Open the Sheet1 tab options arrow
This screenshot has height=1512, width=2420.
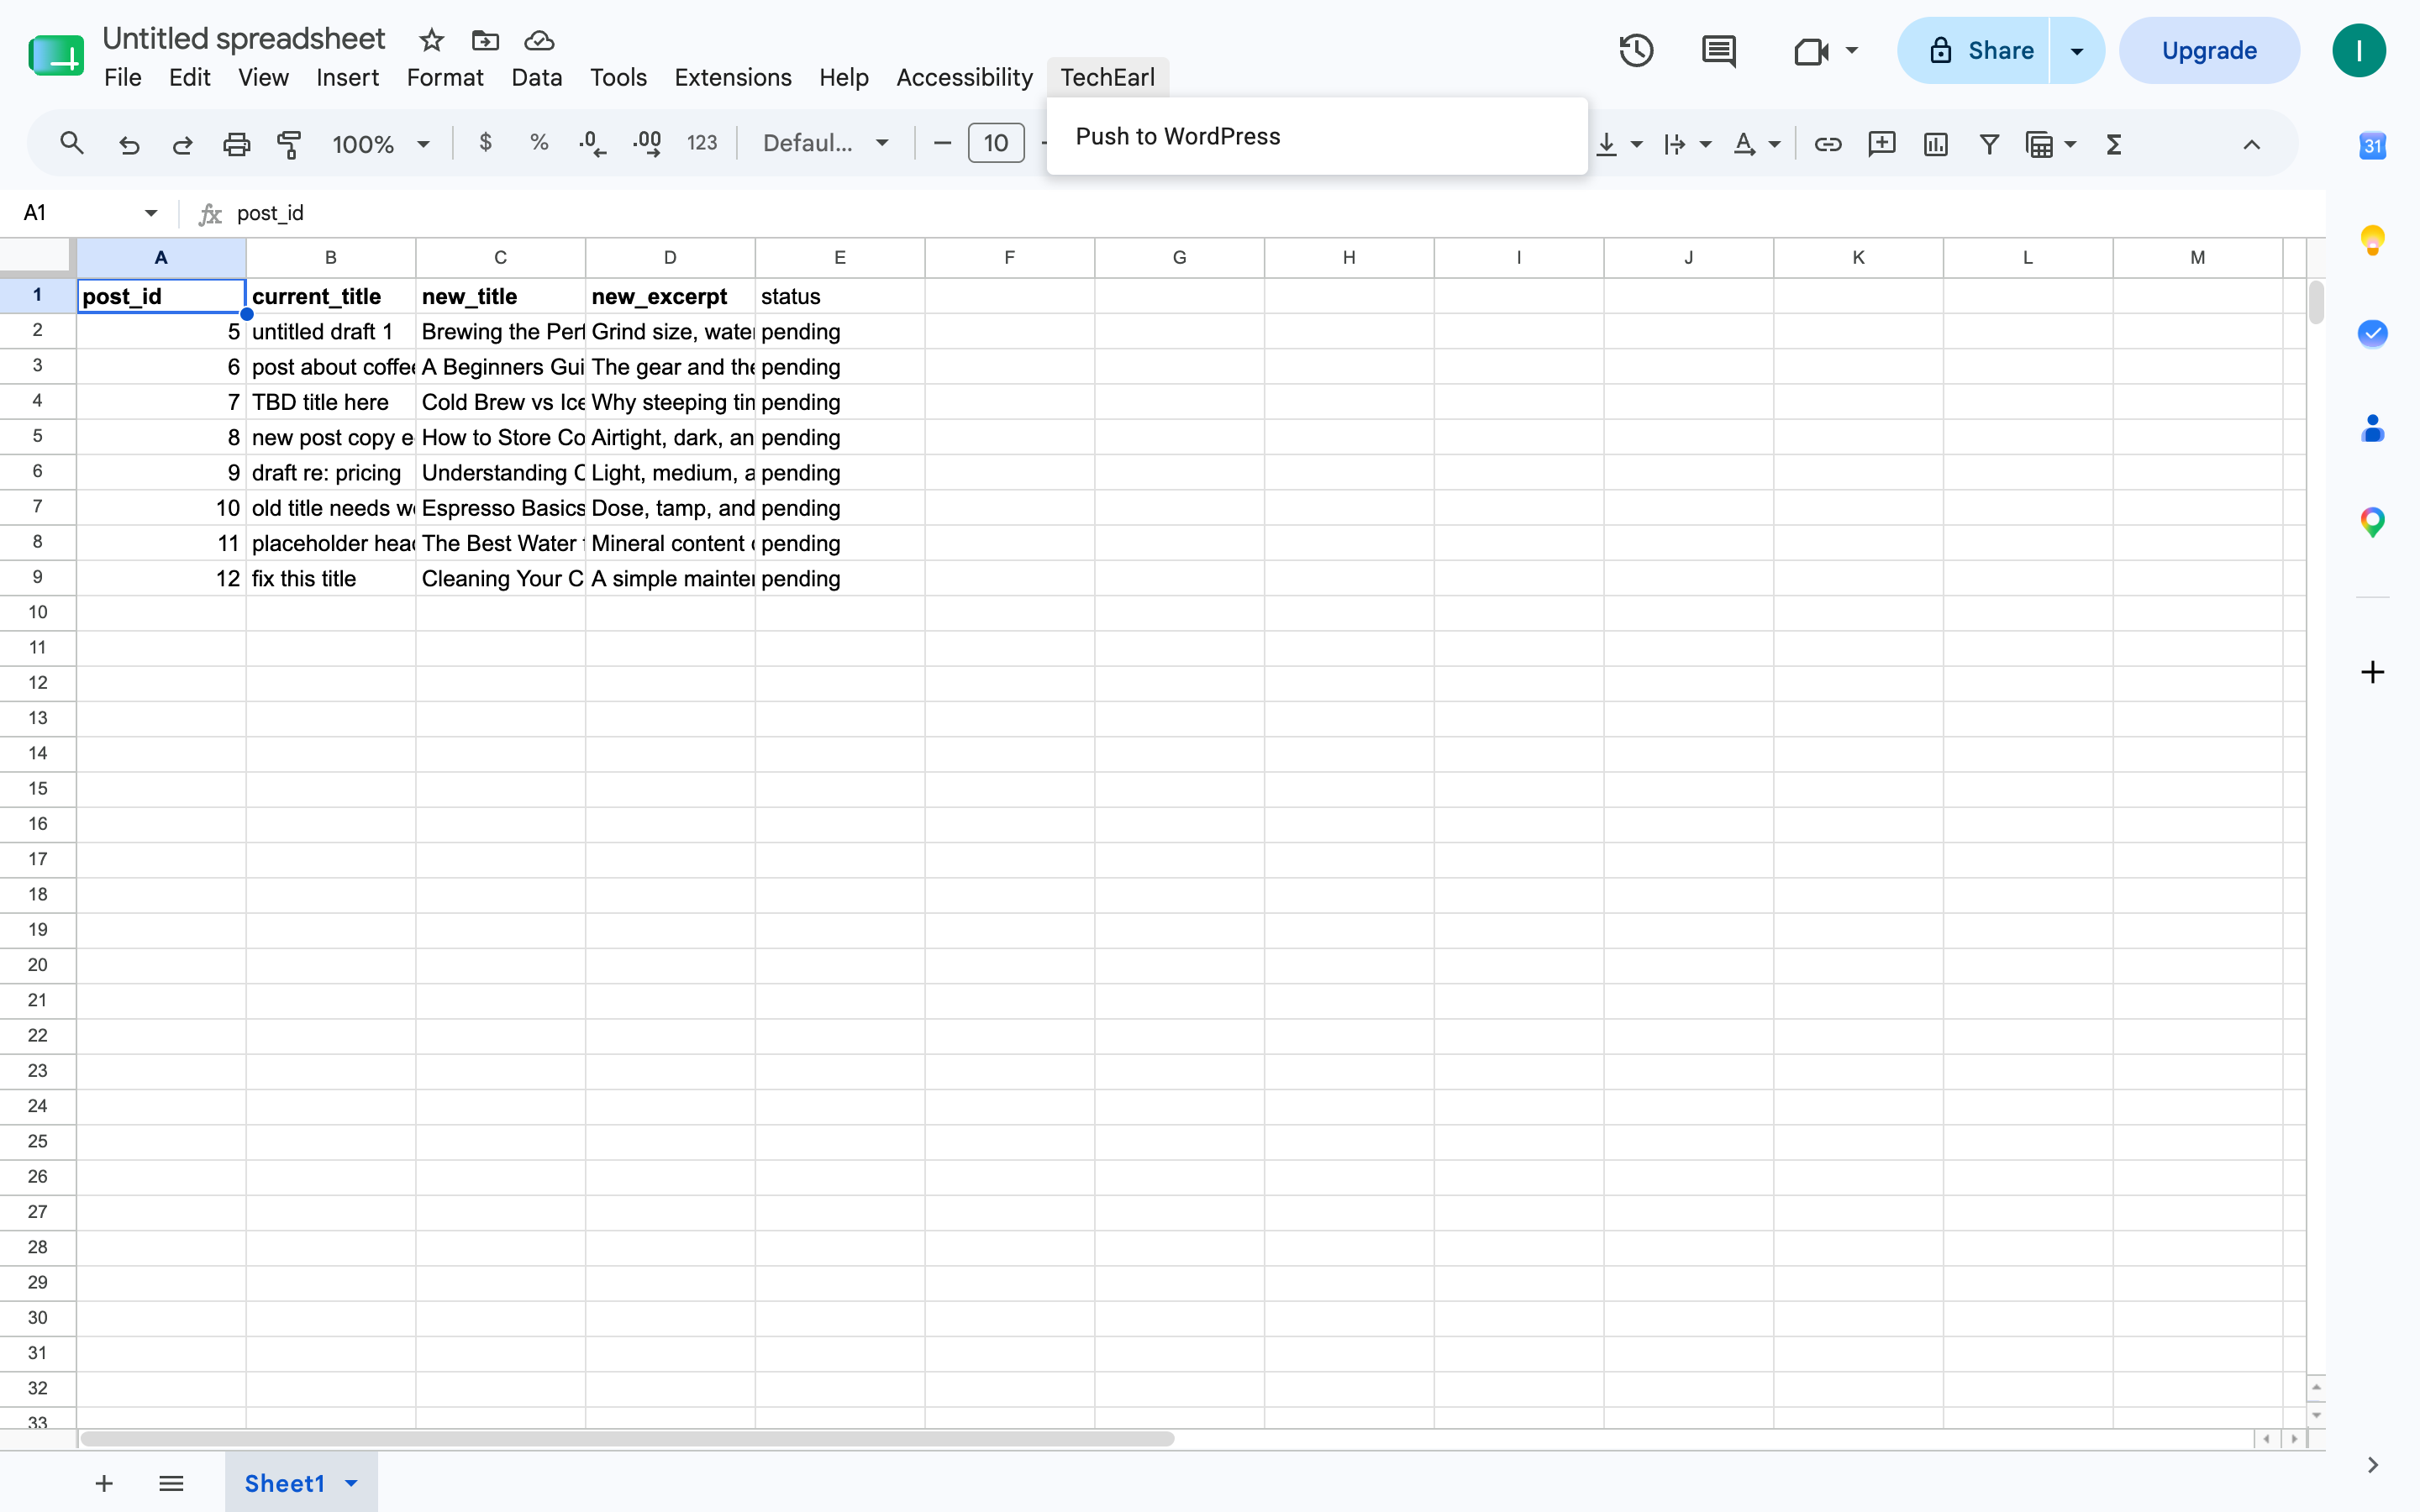click(351, 1483)
